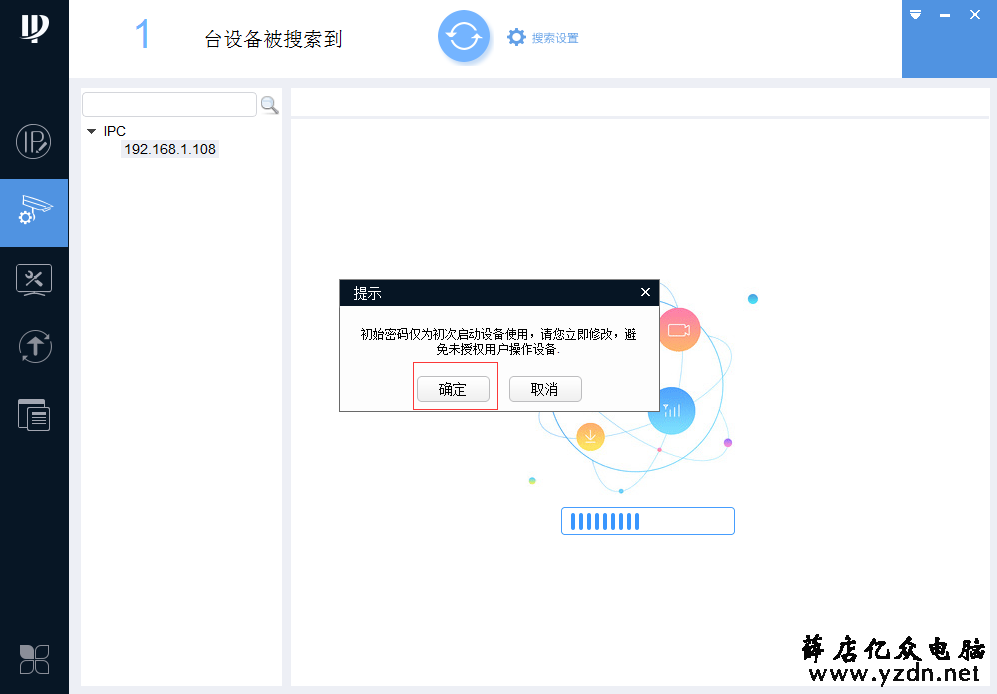This screenshot has width=997, height=694.
Task: Confirm the prompt with 确定 button
Action: [453, 389]
